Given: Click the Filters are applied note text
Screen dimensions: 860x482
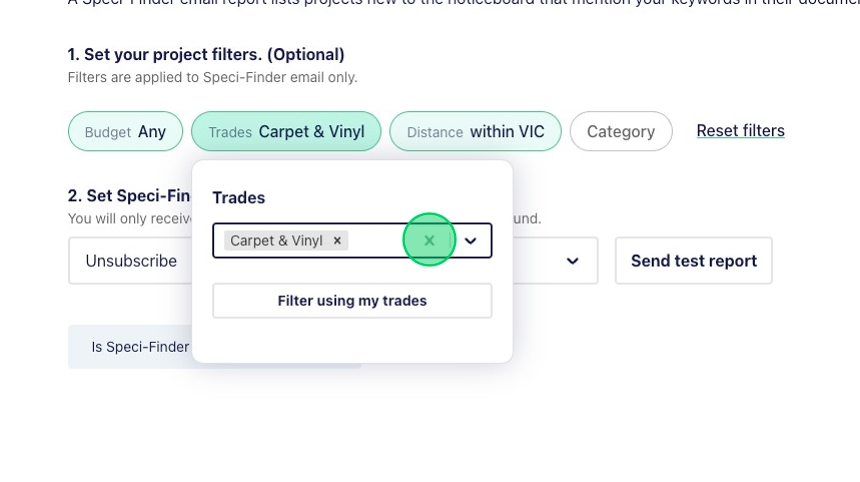Looking at the screenshot, I should coord(212,77).
